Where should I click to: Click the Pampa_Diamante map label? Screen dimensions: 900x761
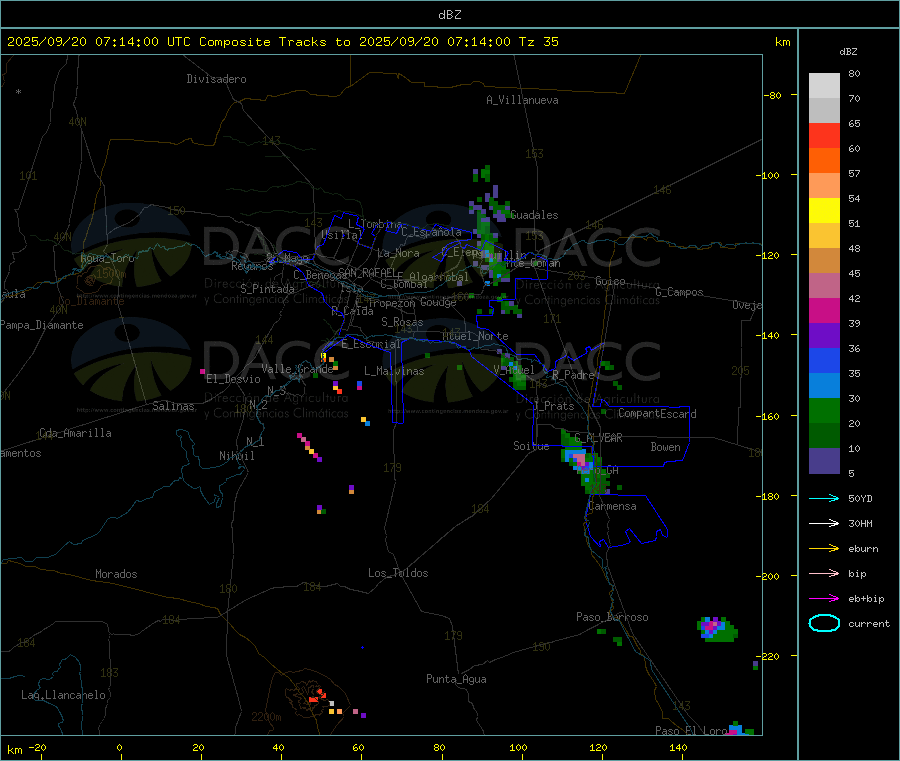coord(42,325)
